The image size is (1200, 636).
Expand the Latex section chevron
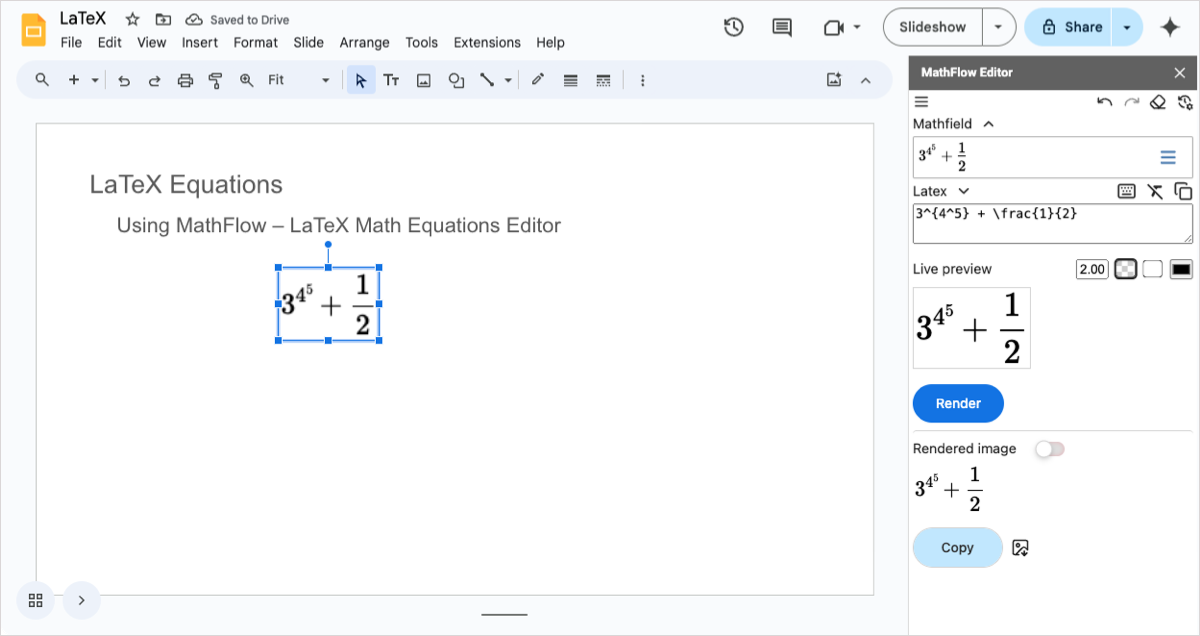tap(964, 191)
